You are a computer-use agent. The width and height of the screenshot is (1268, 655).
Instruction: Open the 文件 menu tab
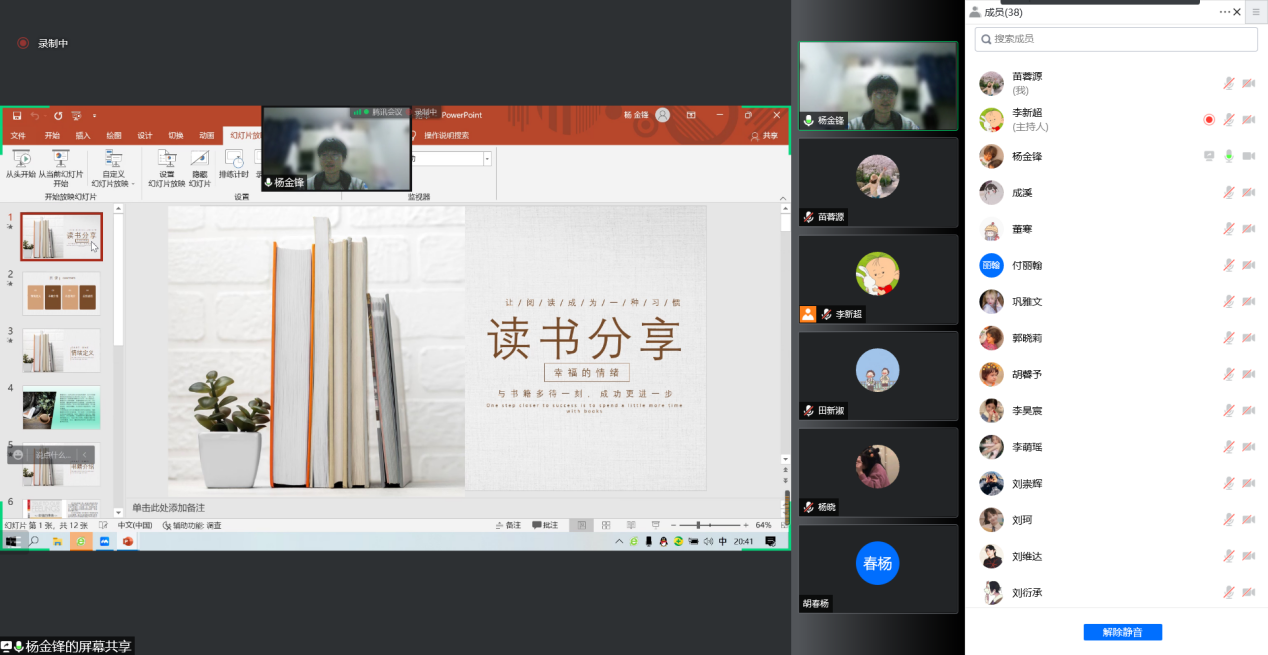(18, 136)
